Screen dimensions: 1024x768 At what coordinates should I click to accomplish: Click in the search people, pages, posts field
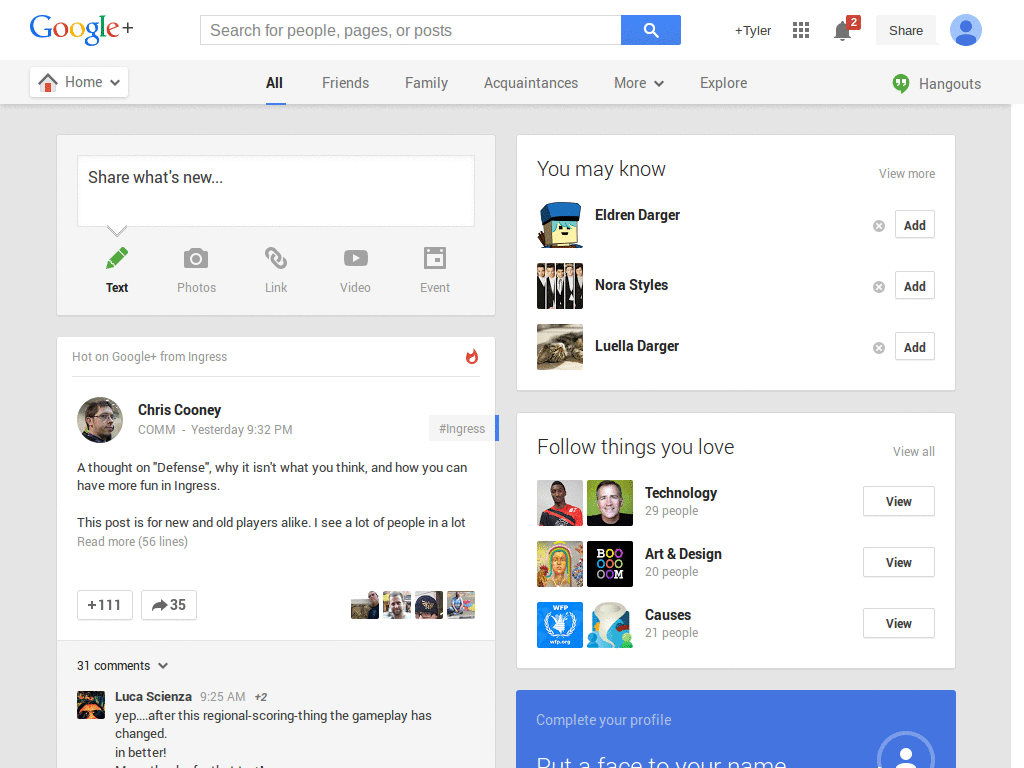coord(411,30)
